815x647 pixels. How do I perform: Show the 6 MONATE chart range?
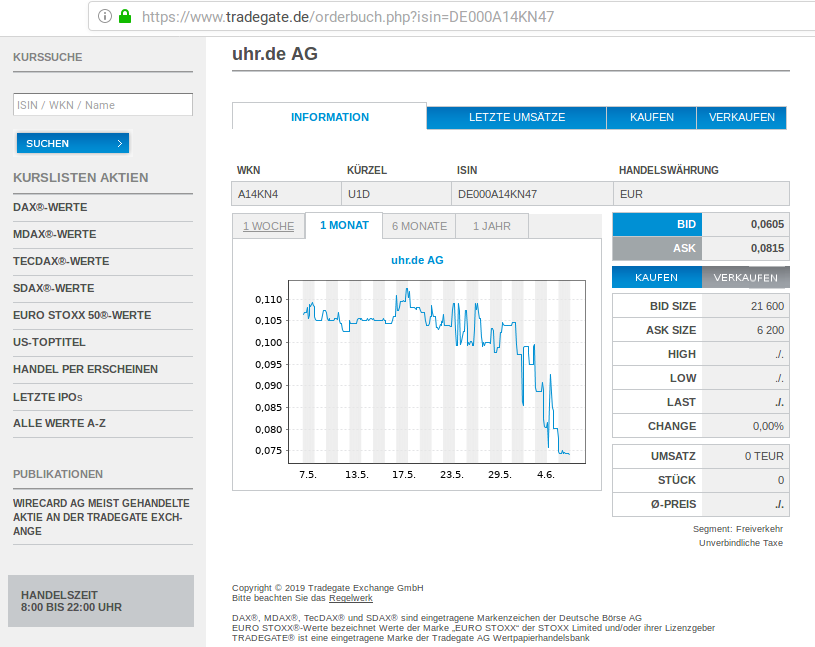click(x=419, y=226)
